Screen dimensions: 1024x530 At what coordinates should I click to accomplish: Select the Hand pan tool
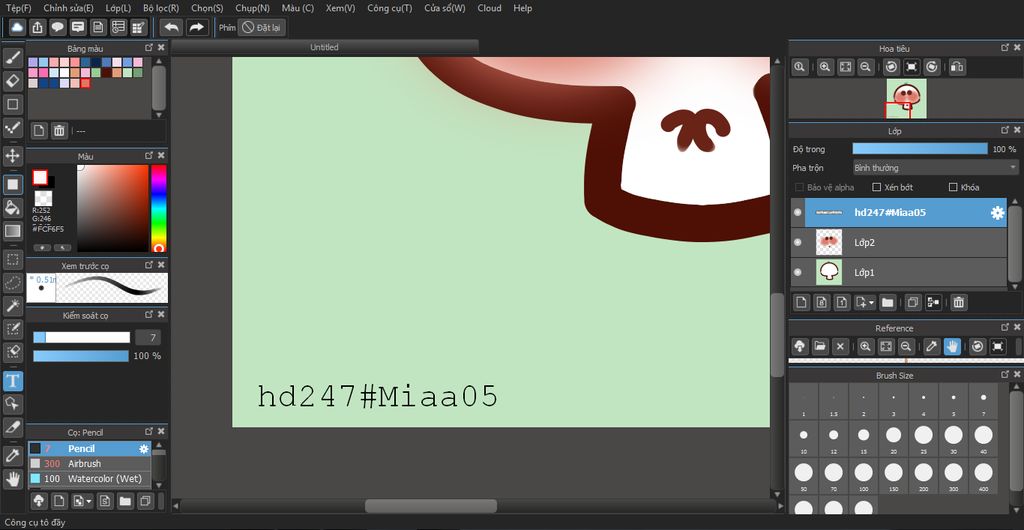13,479
